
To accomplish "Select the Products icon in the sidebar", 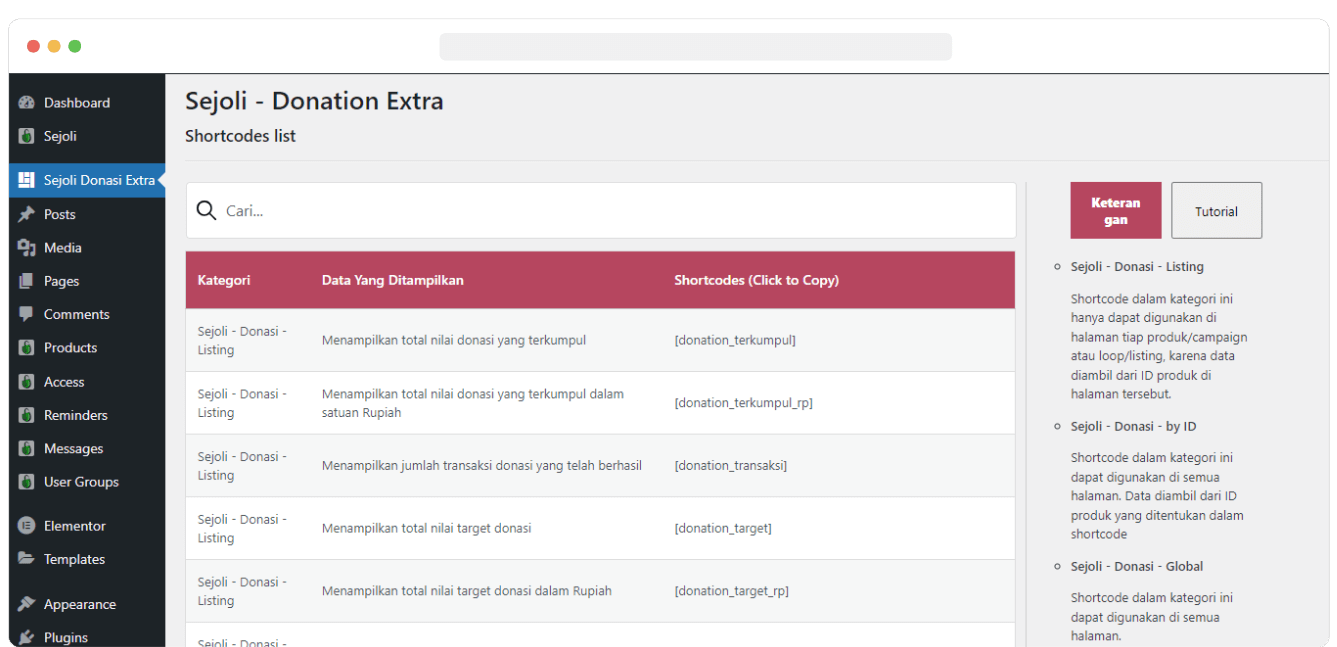I will coord(26,348).
